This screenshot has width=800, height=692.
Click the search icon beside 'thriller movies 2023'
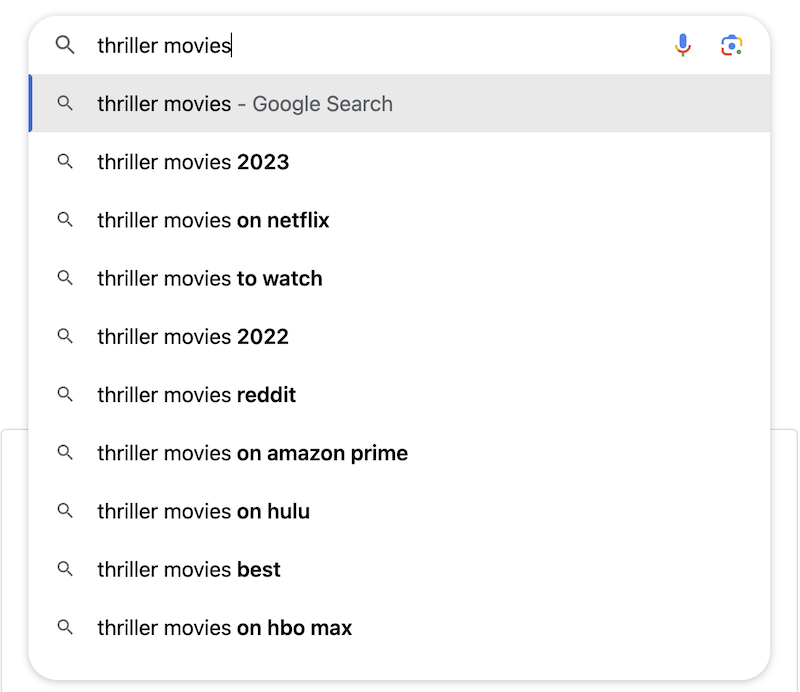(66, 162)
